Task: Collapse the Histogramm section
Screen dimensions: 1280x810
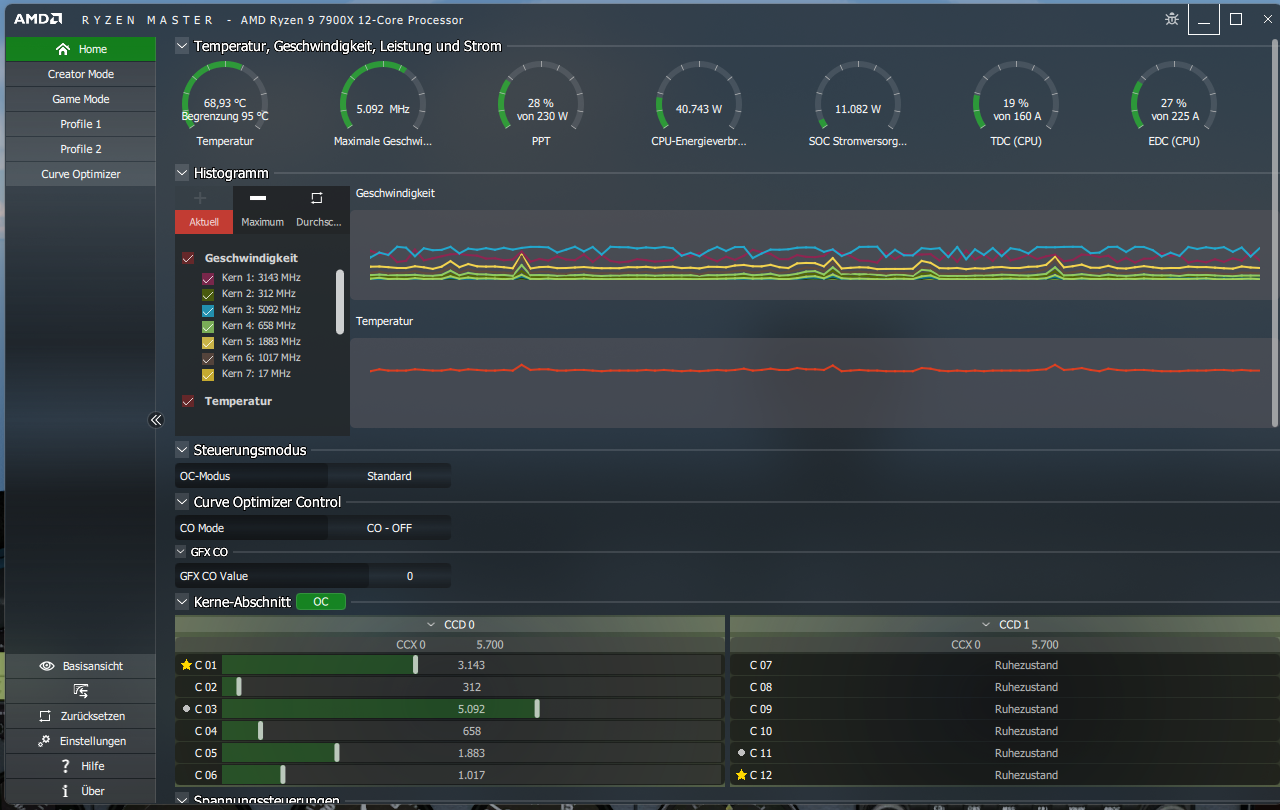Action: point(182,173)
